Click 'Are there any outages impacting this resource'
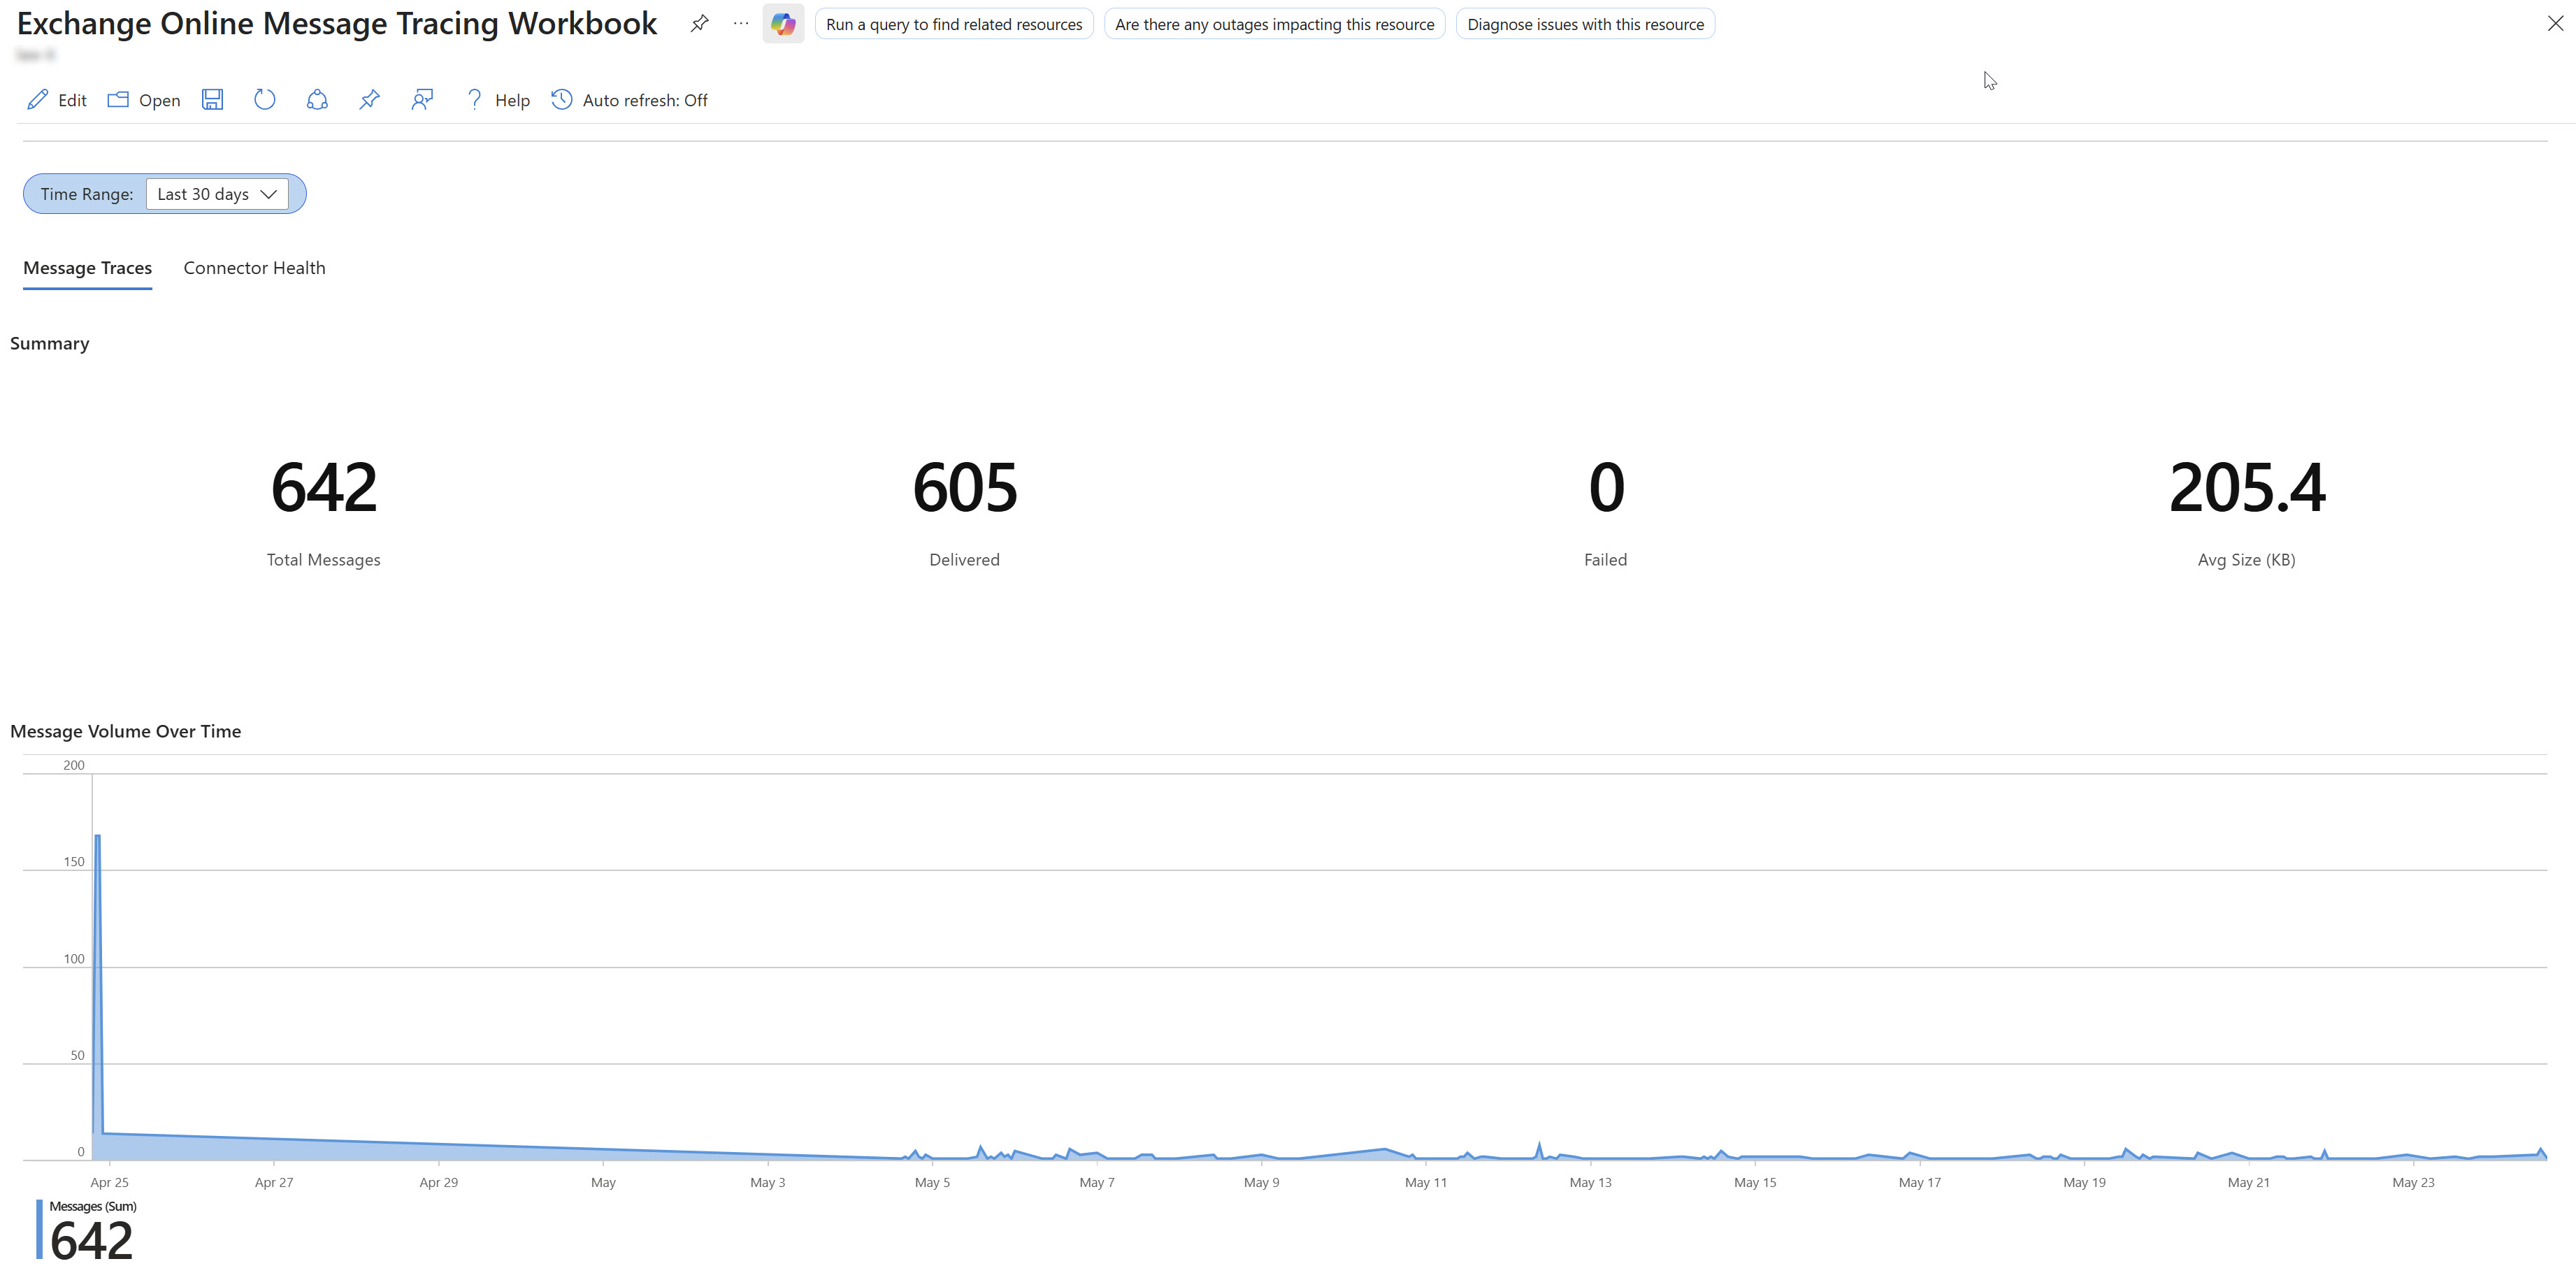The image size is (2576, 1266). pos(1274,24)
